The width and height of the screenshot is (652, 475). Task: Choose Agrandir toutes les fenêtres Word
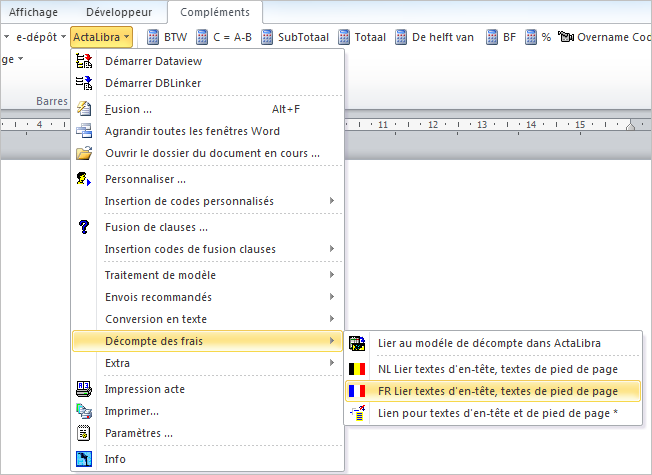(x=207, y=131)
